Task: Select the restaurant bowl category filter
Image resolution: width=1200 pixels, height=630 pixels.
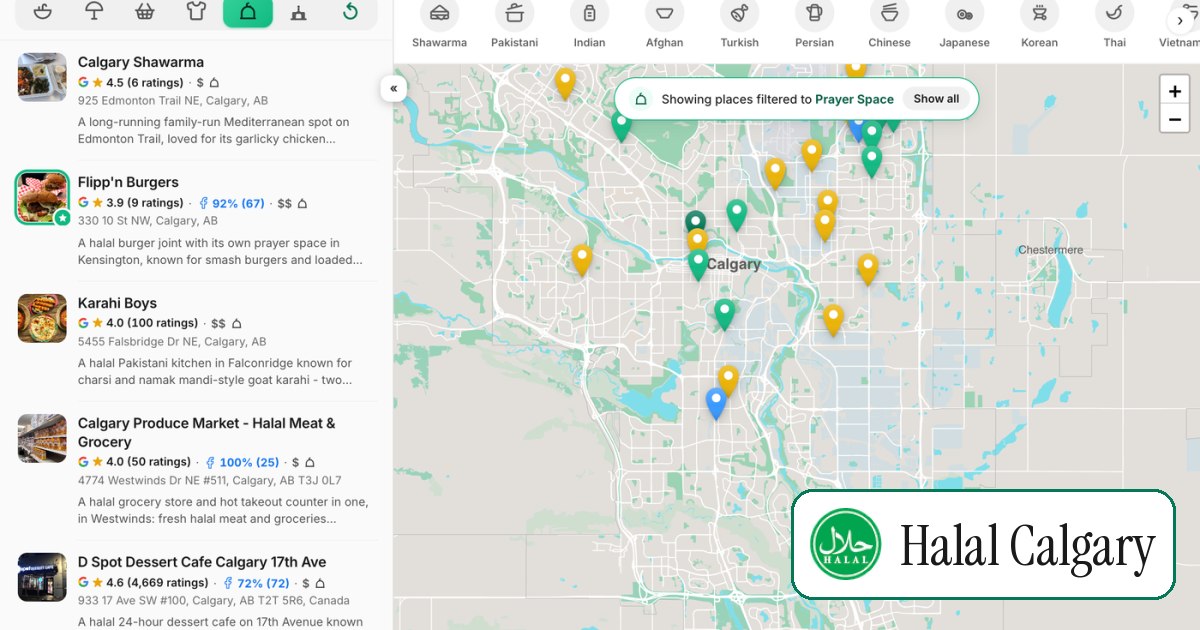Action: [x=42, y=12]
